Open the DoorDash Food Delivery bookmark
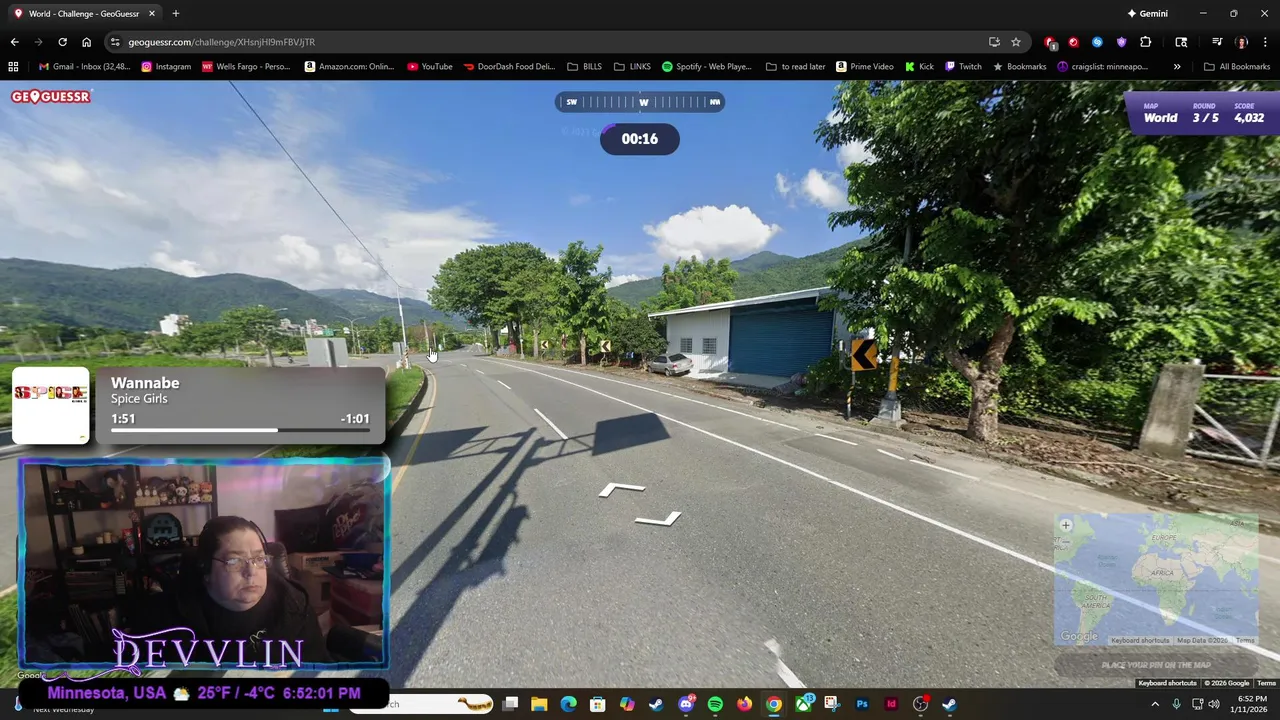Screen dimensions: 1280x720 point(509,67)
